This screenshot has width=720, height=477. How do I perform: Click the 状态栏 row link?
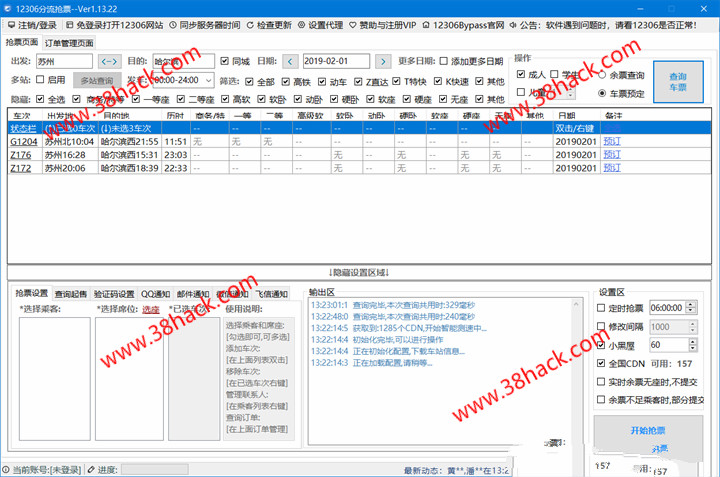(23, 128)
